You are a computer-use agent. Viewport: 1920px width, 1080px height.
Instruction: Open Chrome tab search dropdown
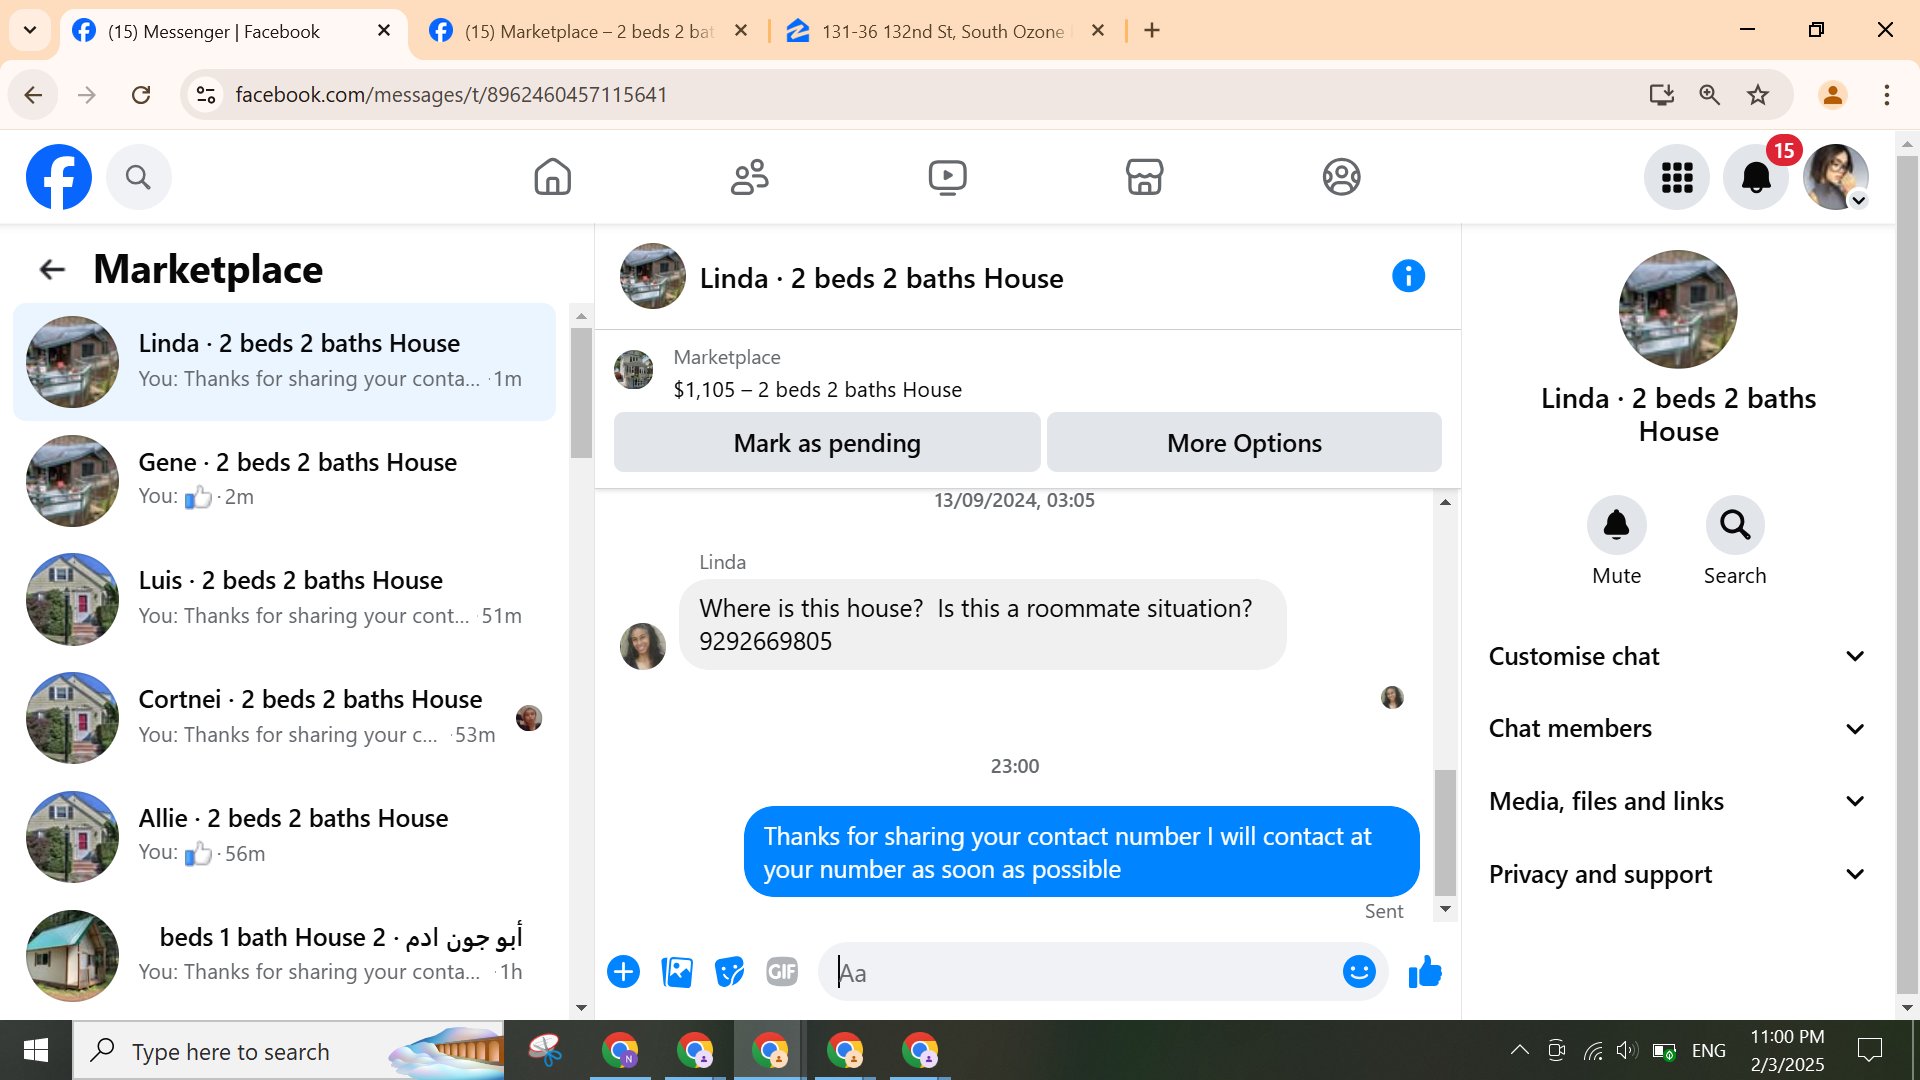coord(30,30)
